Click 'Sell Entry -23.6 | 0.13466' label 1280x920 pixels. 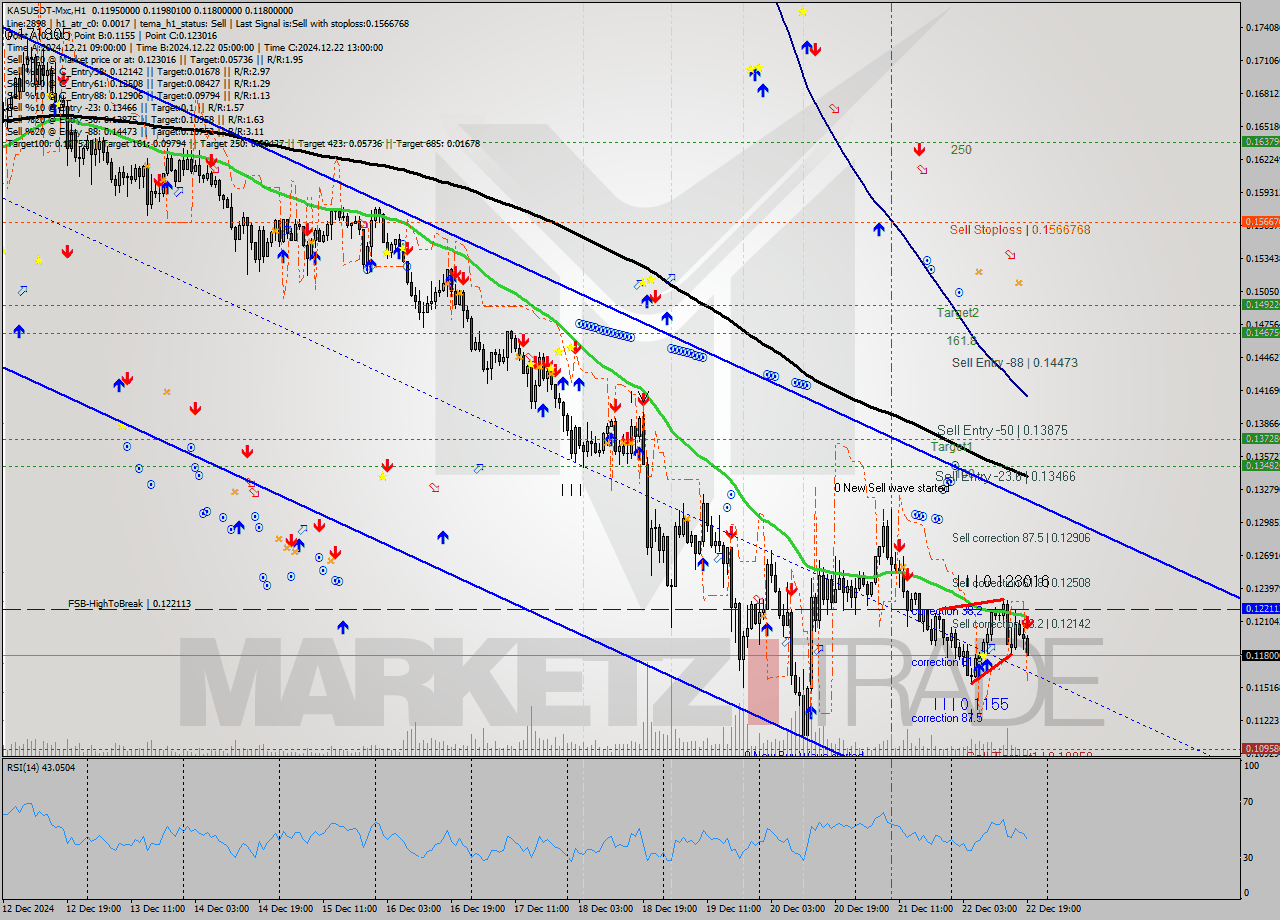(1005, 477)
